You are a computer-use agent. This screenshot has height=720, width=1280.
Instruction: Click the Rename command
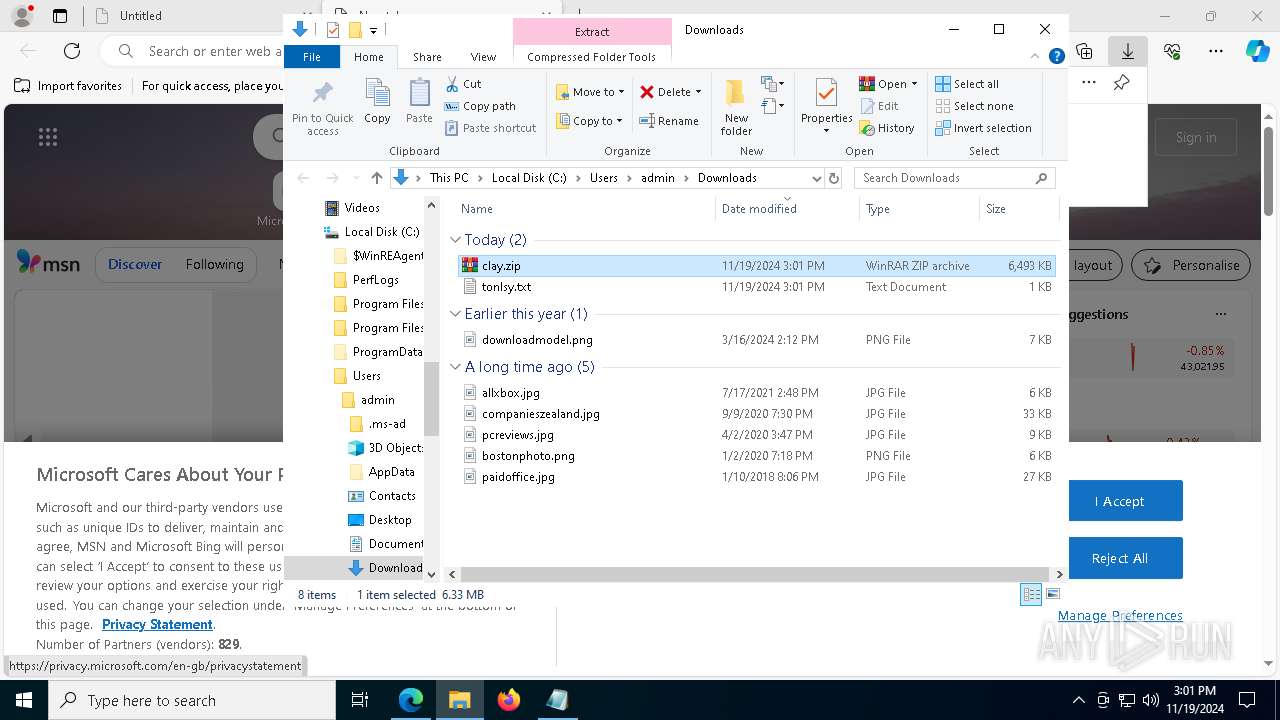(669, 121)
